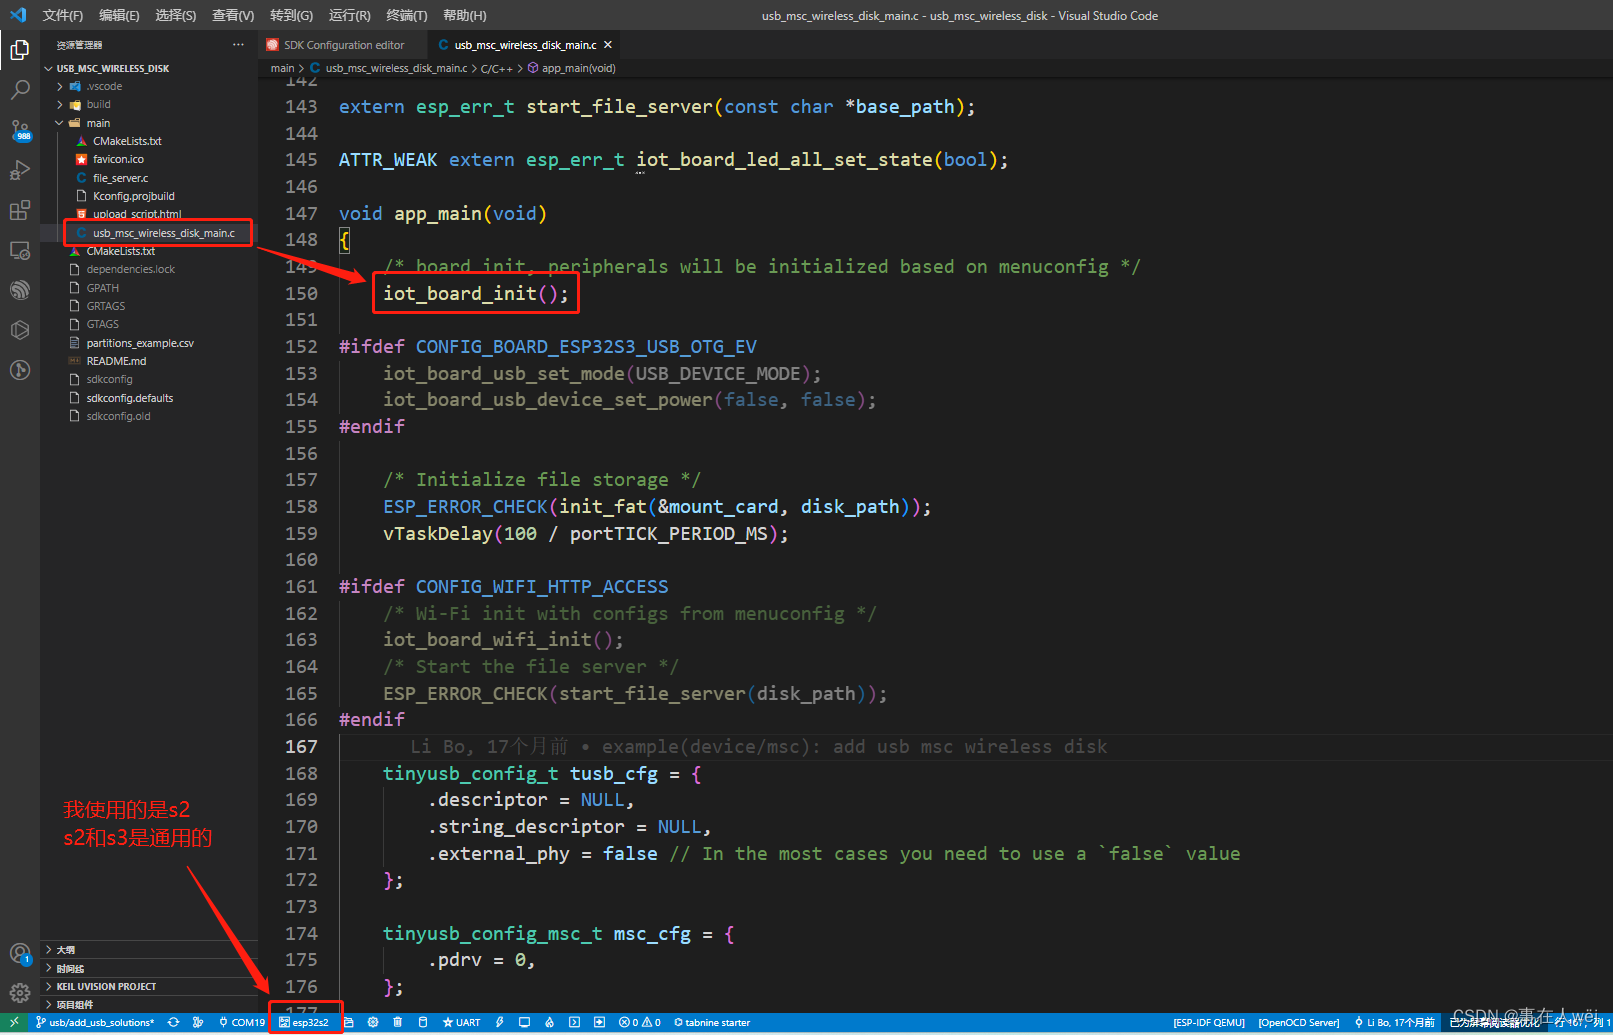Open the Accounts icon in activity bar
This screenshot has width=1613, height=1035.
(x=20, y=953)
